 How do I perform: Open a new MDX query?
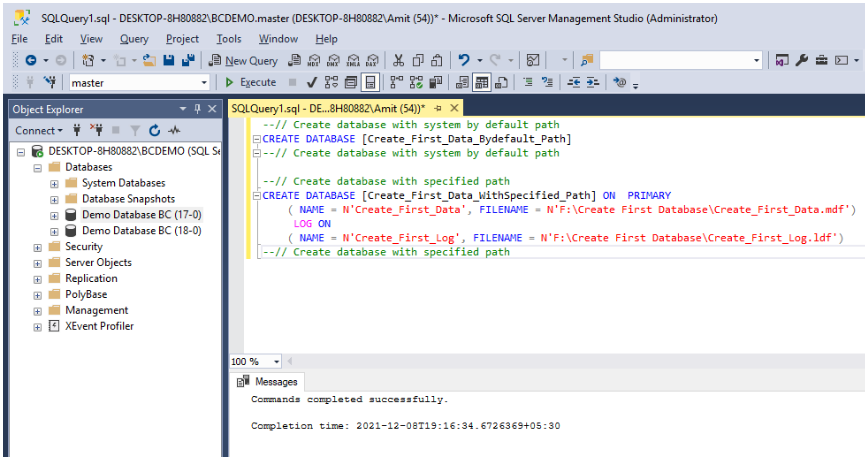pyautogui.click(x=314, y=60)
